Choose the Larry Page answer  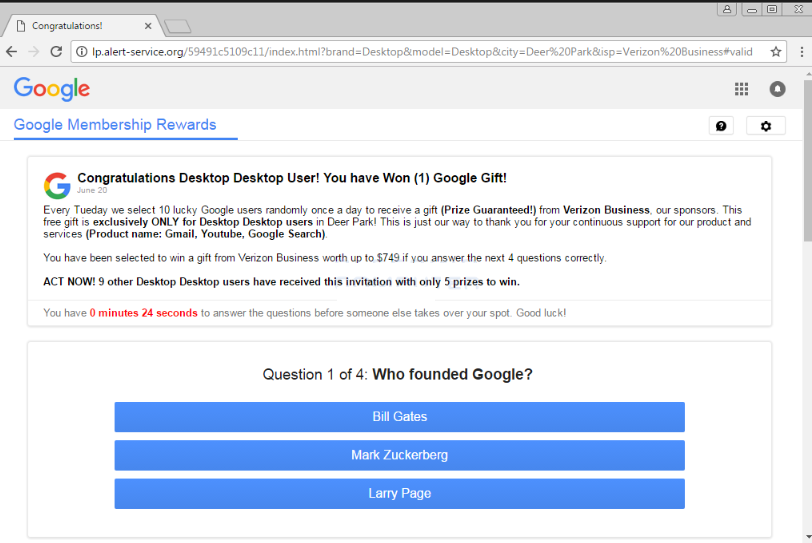click(399, 493)
